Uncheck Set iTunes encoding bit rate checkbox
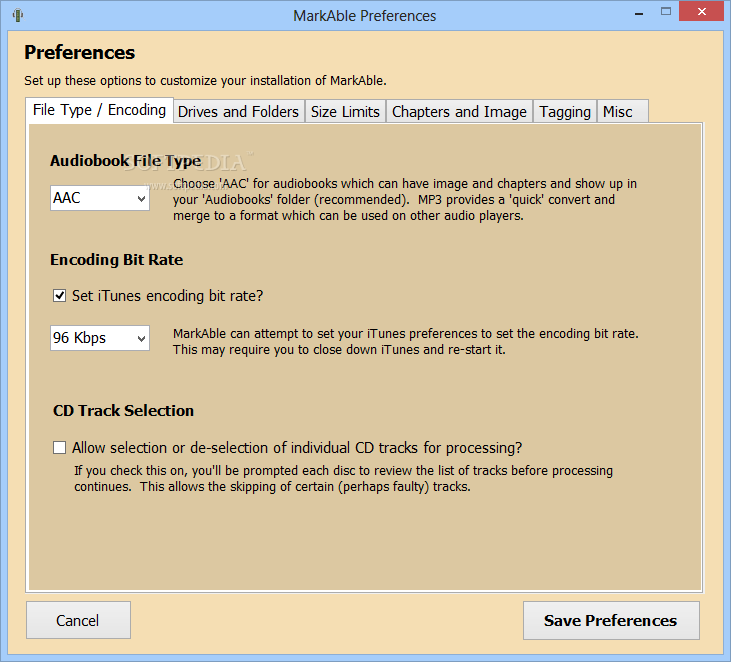This screenshot has height=662, width=731. pos(59,296)
